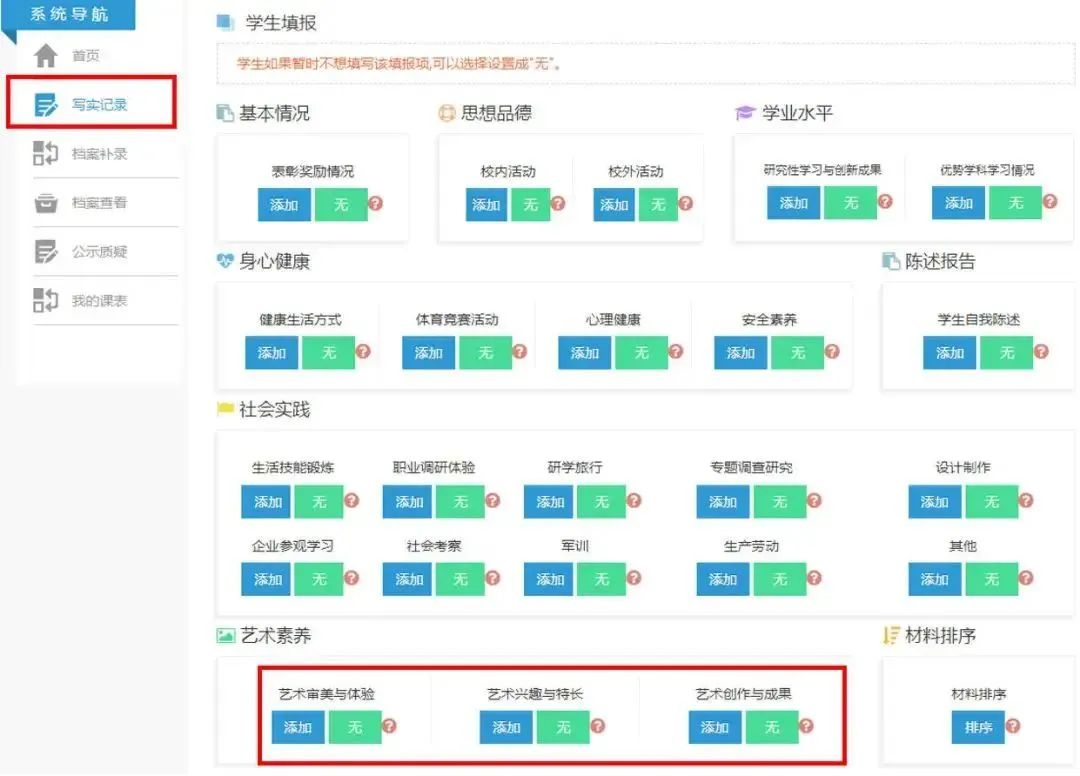Click 添加 under 研学旅行
Viewport: 1080px width, 776px height.
[x=547, y=501]
